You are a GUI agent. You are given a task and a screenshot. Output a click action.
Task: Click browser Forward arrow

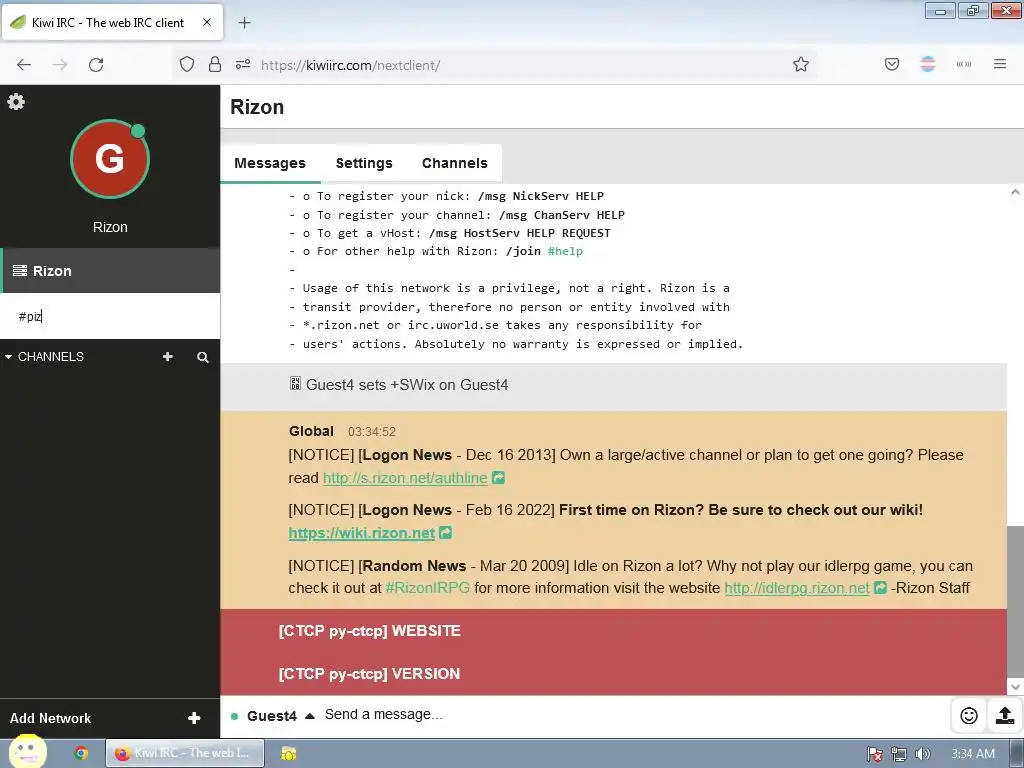[x=60, y=65]
